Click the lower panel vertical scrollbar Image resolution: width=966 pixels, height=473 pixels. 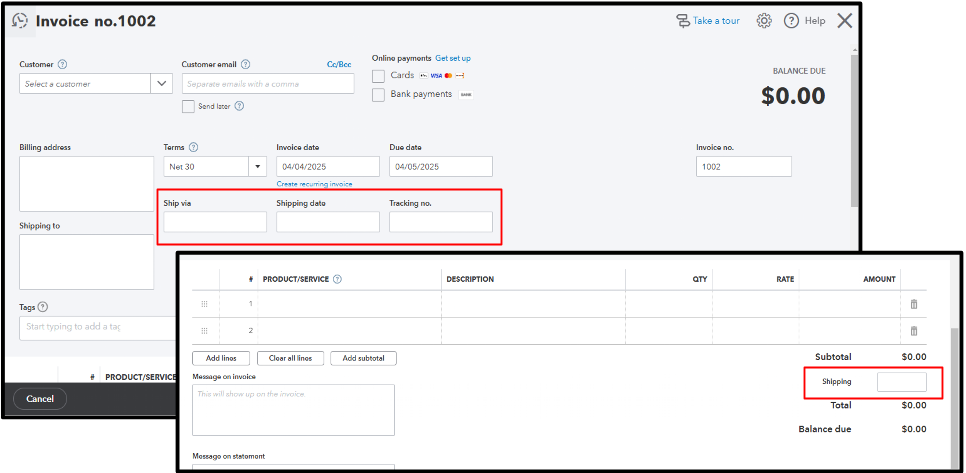click(x=954, y=400)
